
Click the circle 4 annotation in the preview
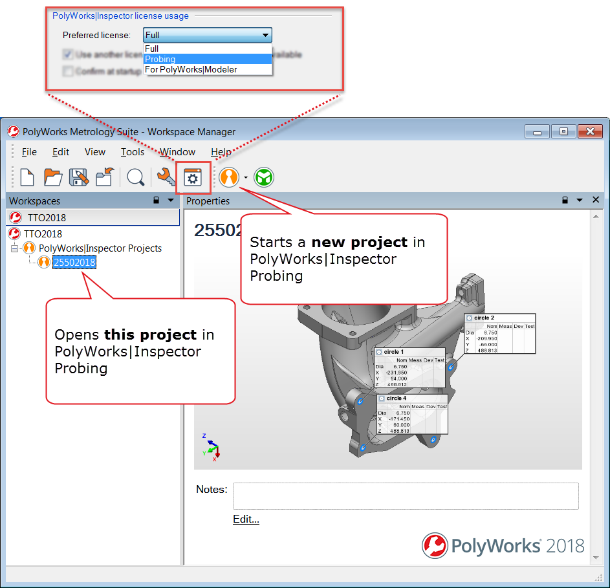click(x=412, y=414)
